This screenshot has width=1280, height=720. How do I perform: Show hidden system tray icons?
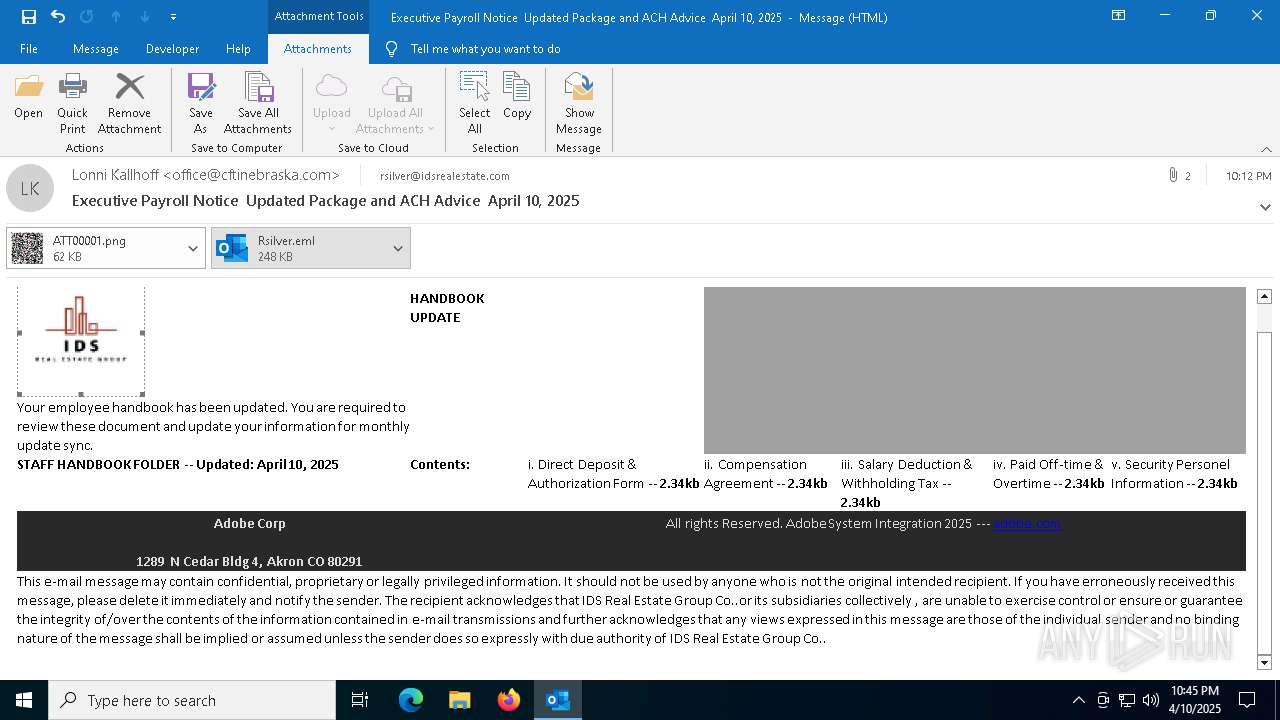click(x=1078, y=700)
